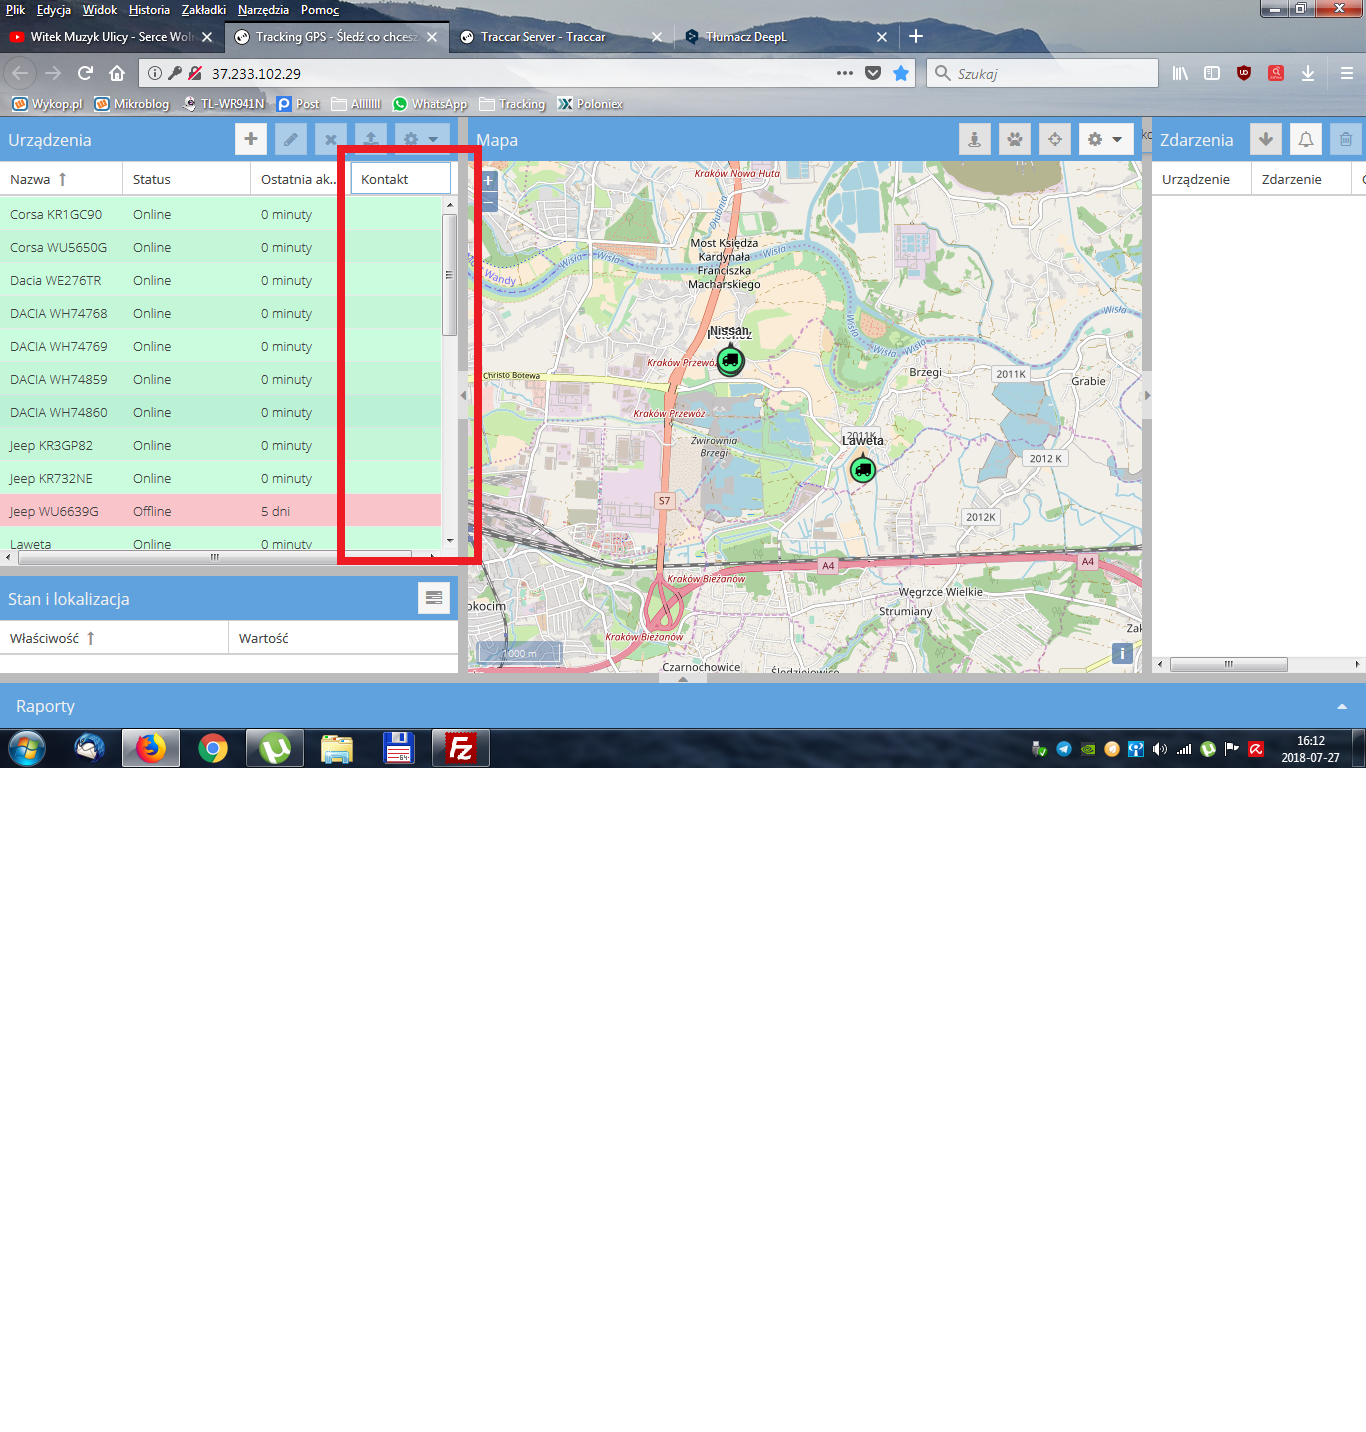The image size is (1366, 1432).
Task: Open the Mapa gear settings dropdown
Action: (1106, 139)
